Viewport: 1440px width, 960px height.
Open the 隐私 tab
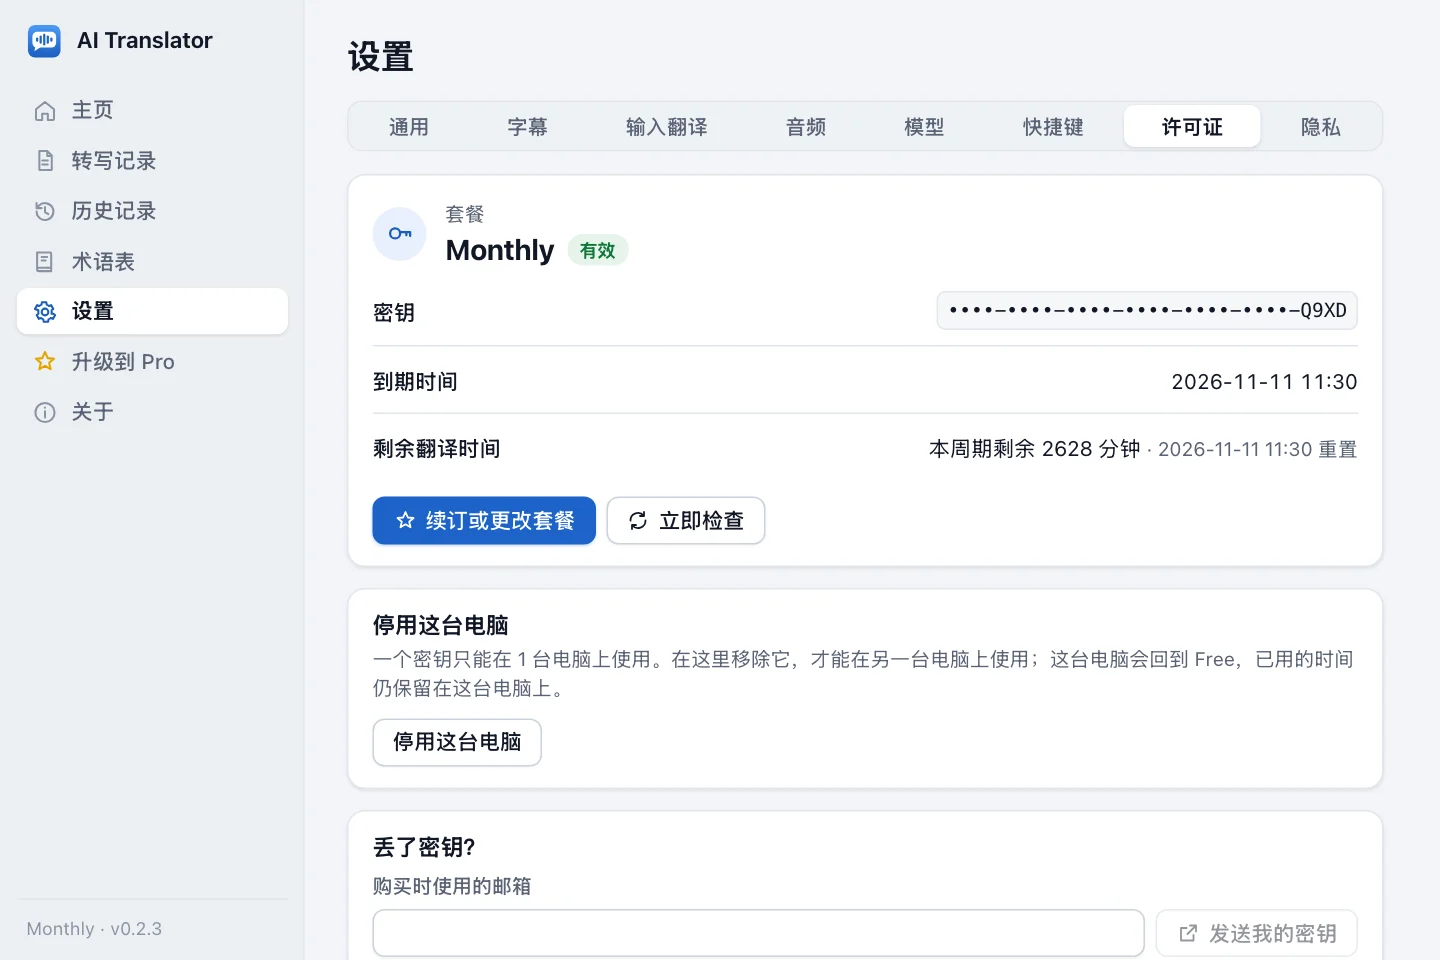tap(1321, 127)
